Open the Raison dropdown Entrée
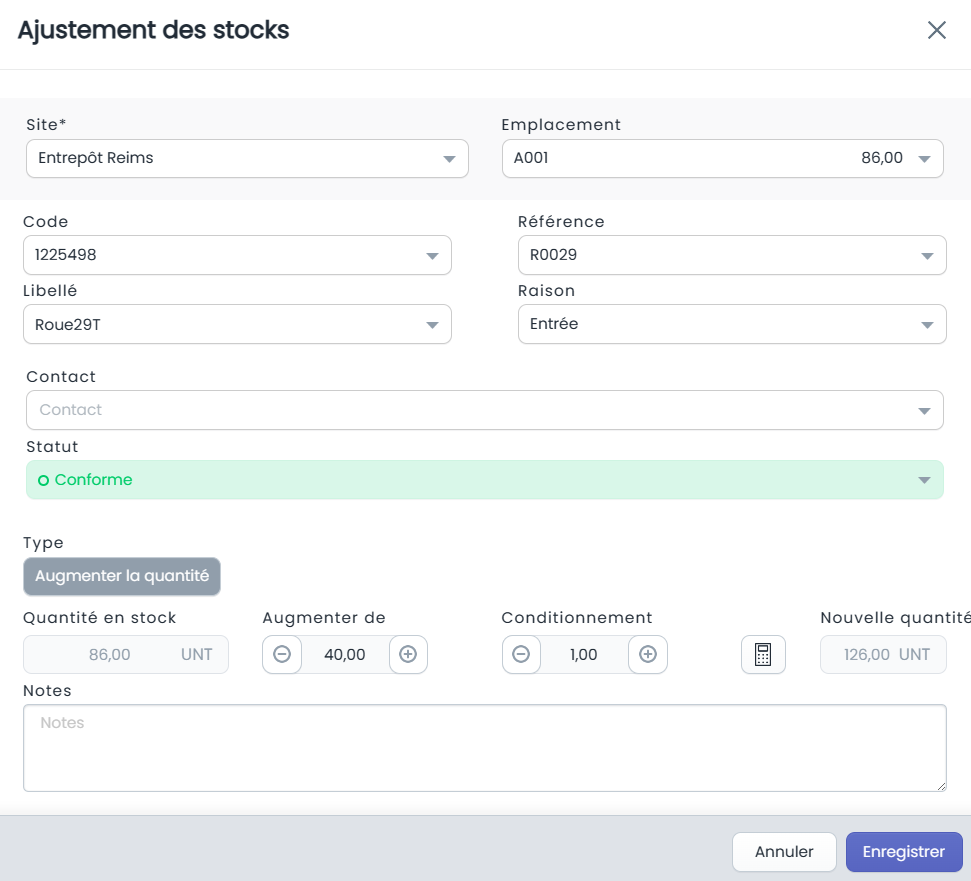 (732, 324)
